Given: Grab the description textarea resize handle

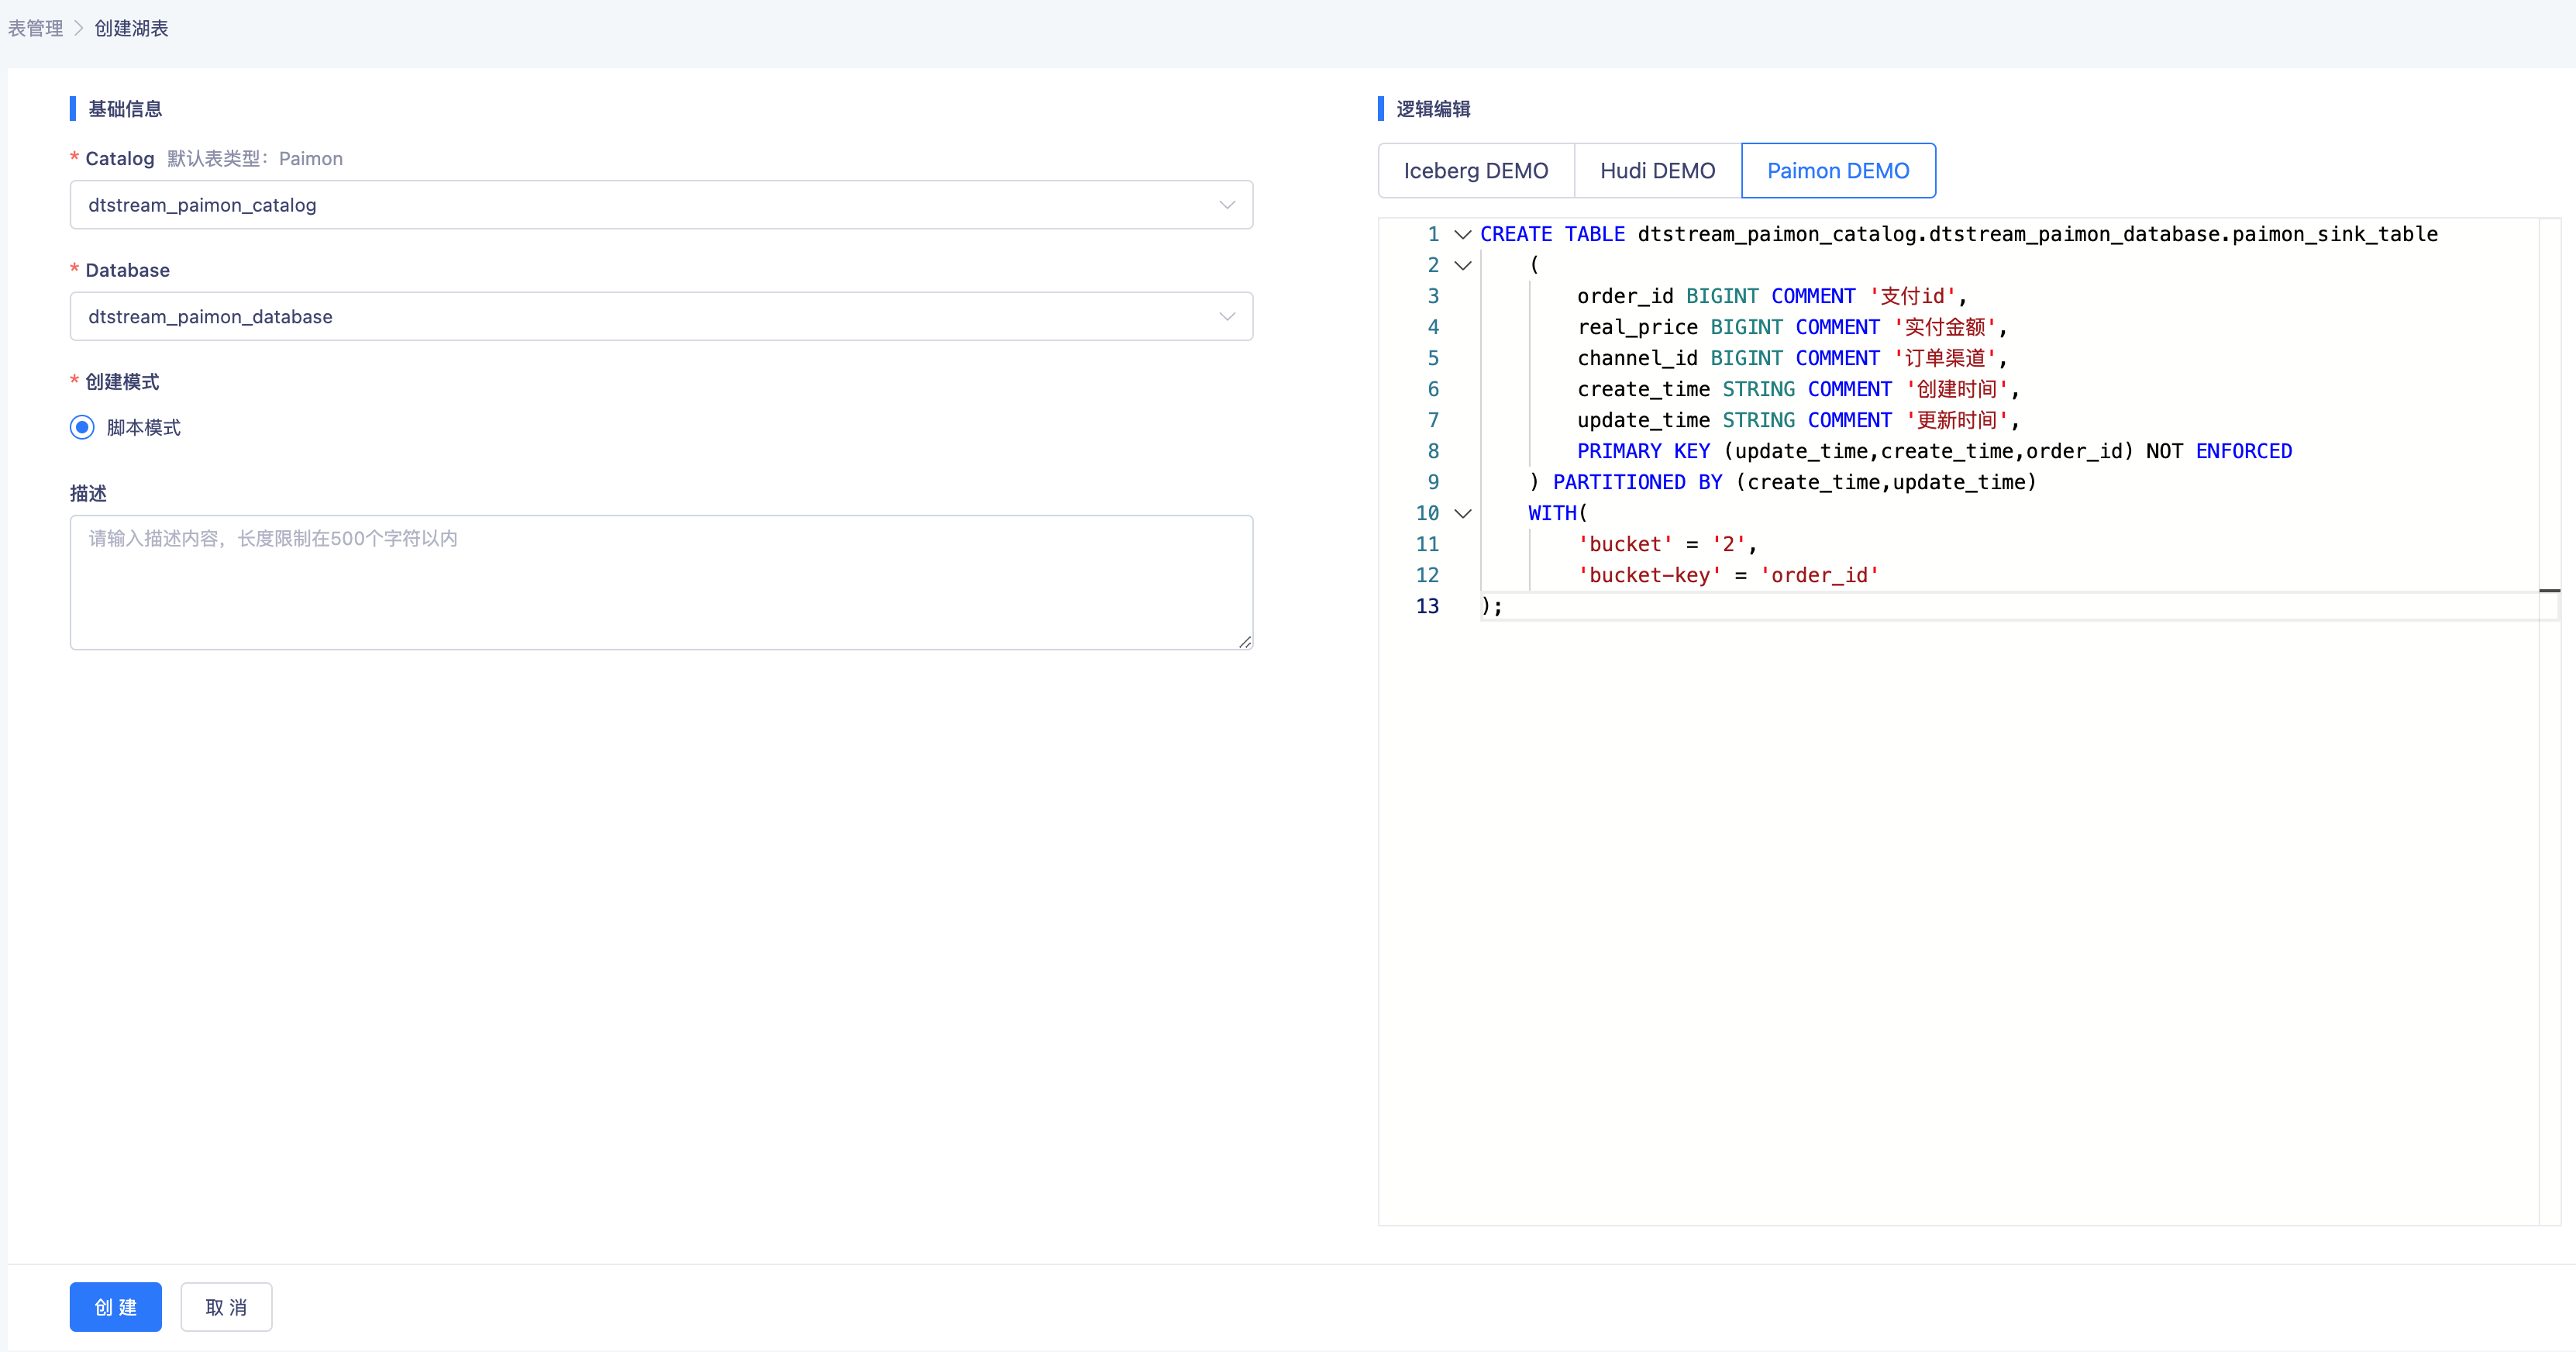Looking at the screenshot, I should 1244,642.
